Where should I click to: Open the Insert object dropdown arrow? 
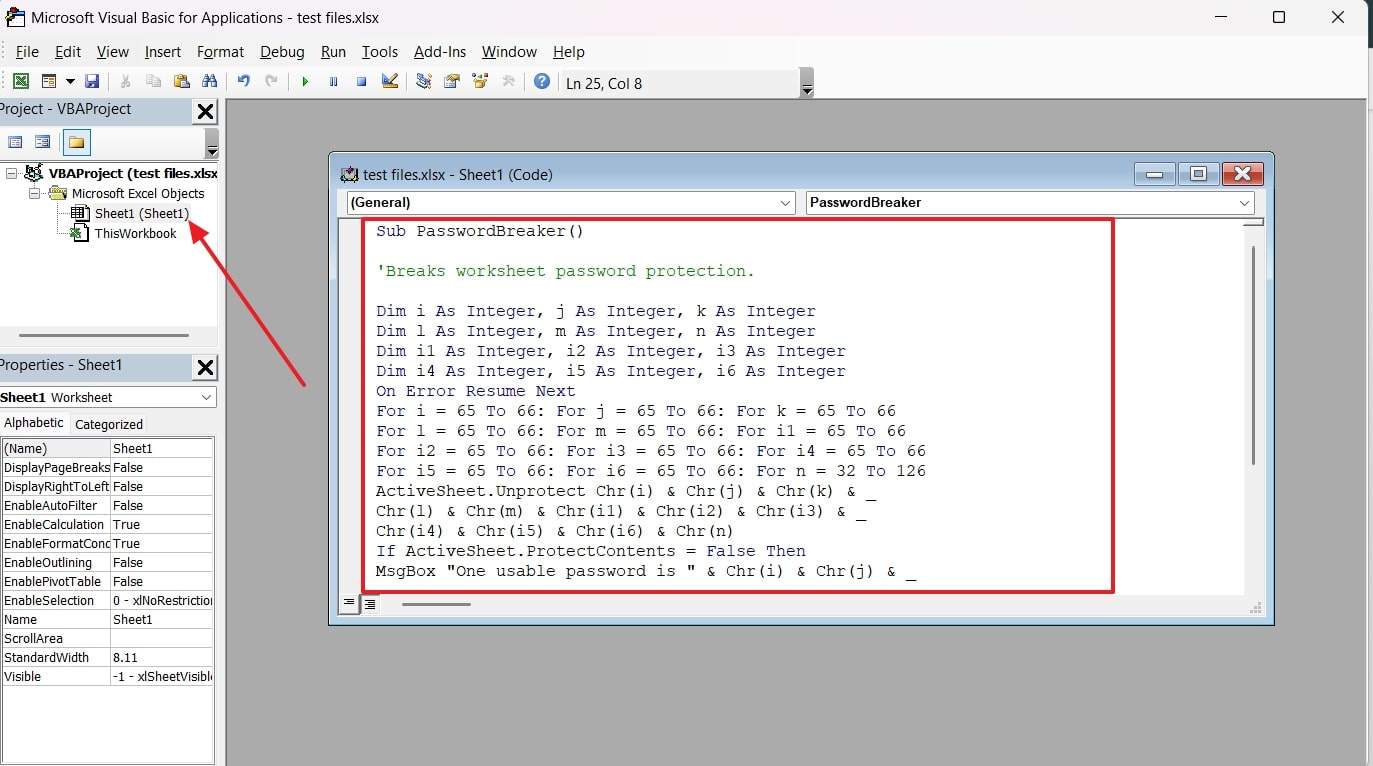point(70,82)
